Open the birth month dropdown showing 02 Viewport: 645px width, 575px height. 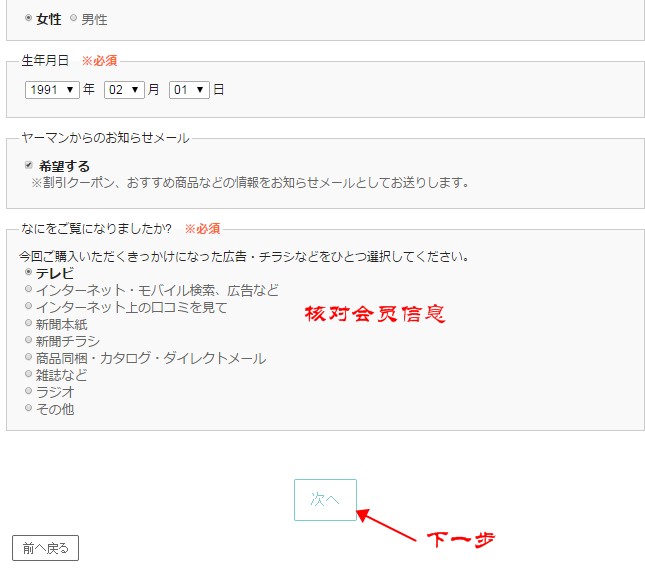coord(124,89)
